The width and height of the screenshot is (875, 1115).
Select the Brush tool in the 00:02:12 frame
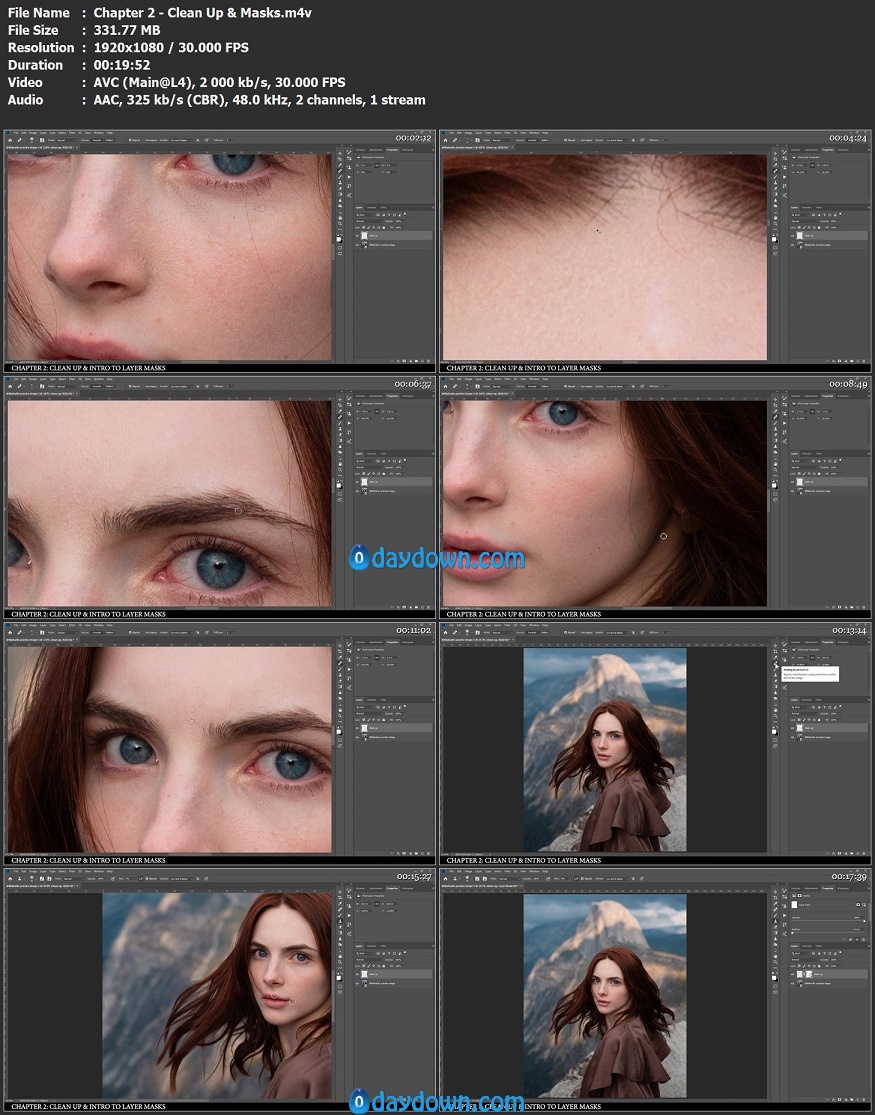coord(340,177)
